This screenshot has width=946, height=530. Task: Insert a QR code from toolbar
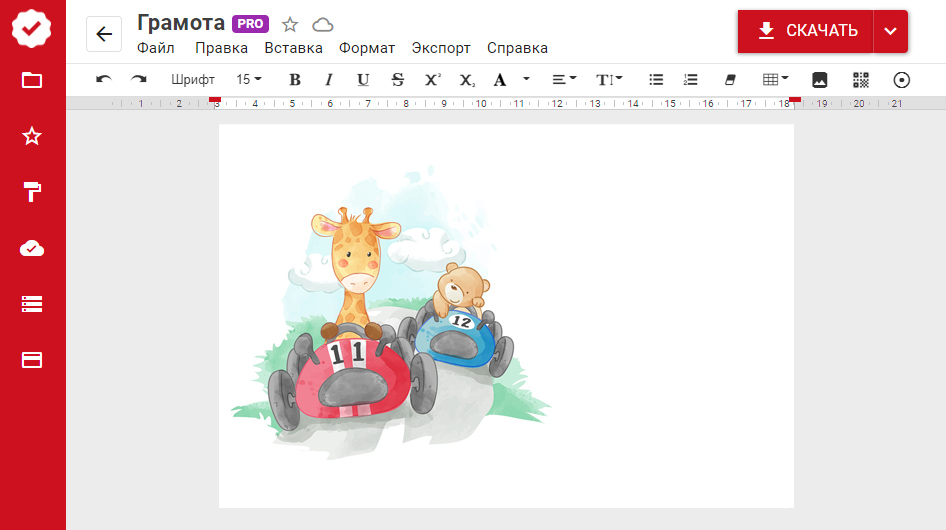(x=861, y=80)
